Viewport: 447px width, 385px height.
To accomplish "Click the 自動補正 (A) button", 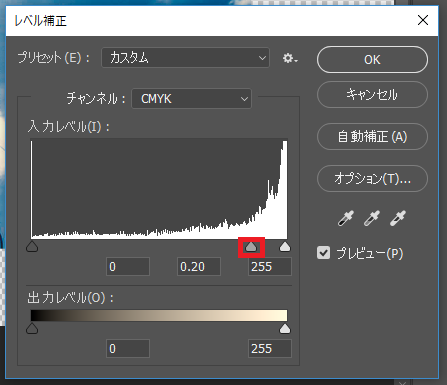I will coord(372,137).
